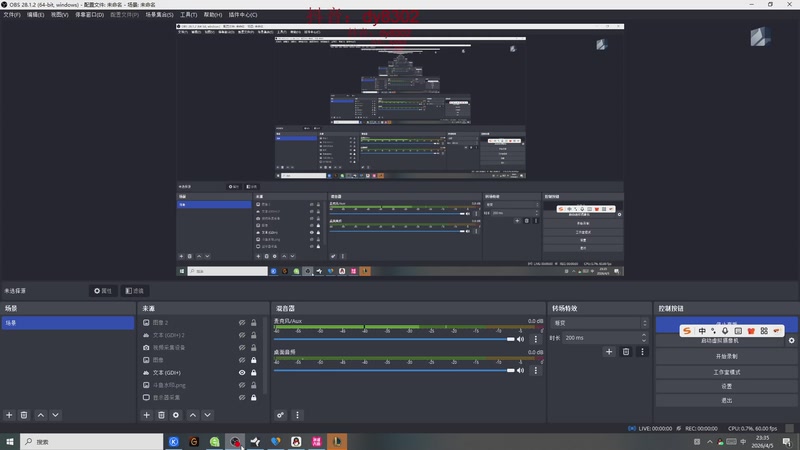The width and height of the screenshot is (800, 450).
Task: Open the 编辑(E) menu
Action: (35, 15)
